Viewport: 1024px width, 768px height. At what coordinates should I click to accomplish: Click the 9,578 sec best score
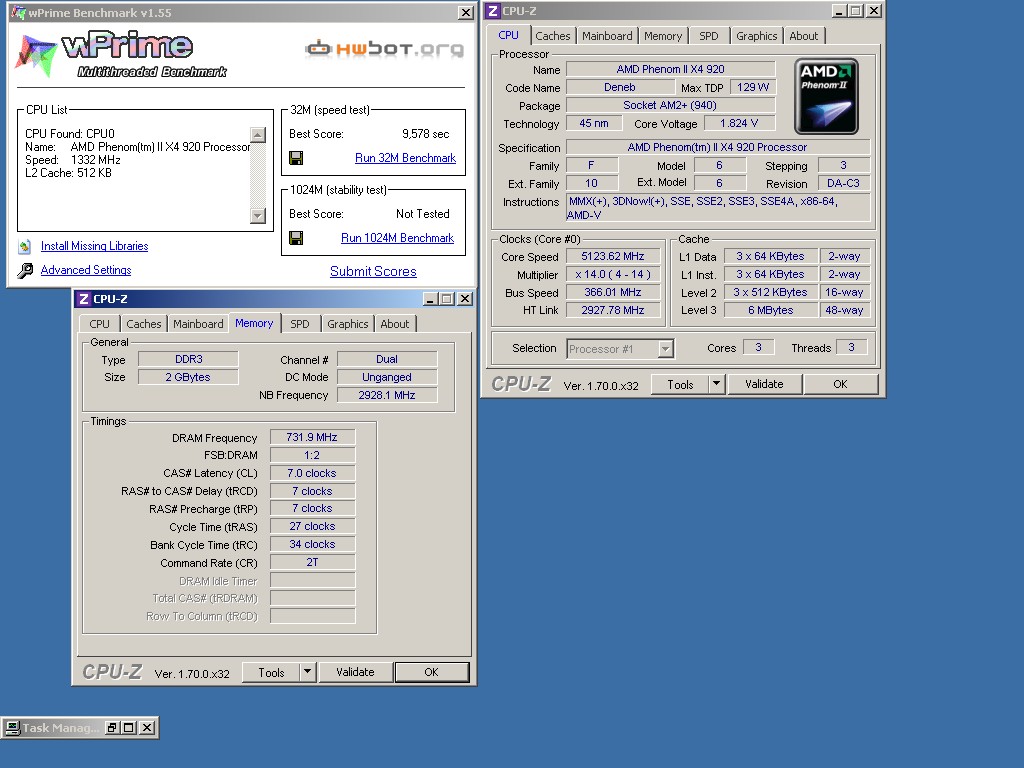click(426, 134)
